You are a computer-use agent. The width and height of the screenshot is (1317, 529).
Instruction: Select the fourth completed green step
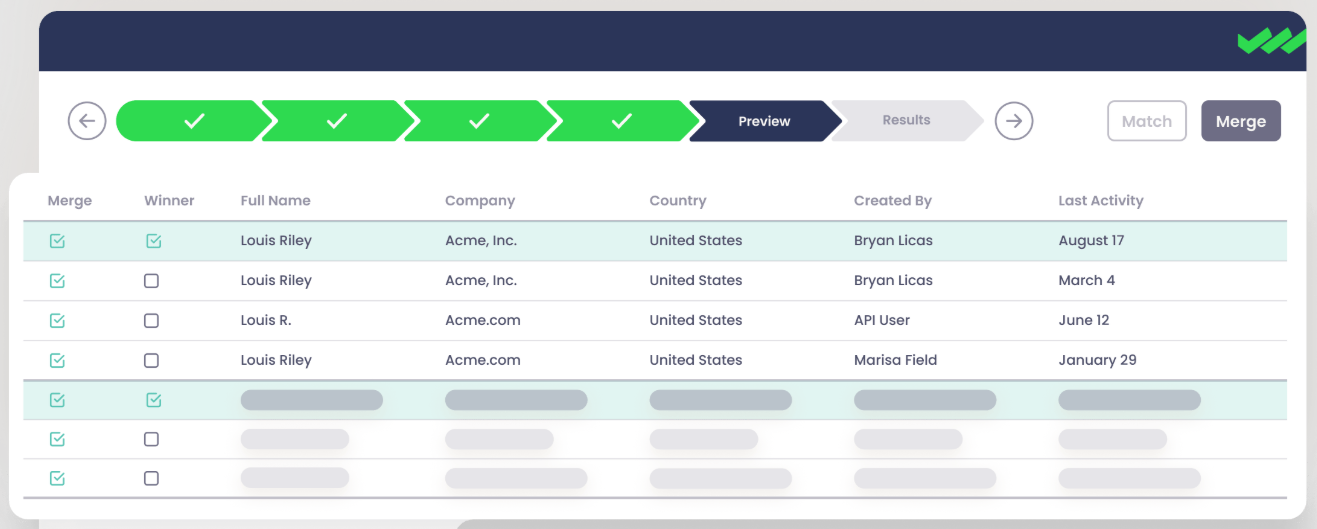tap(622, 121)
